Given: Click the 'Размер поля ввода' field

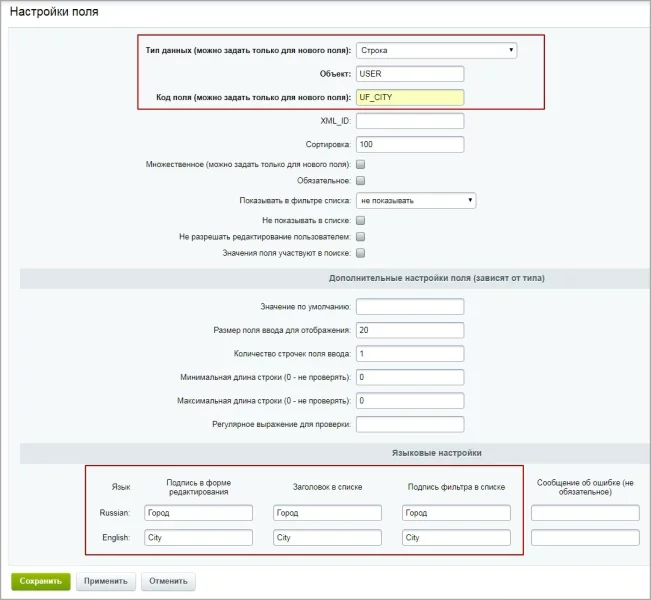Looking at the screenshot, I should (x=410, y=330).
